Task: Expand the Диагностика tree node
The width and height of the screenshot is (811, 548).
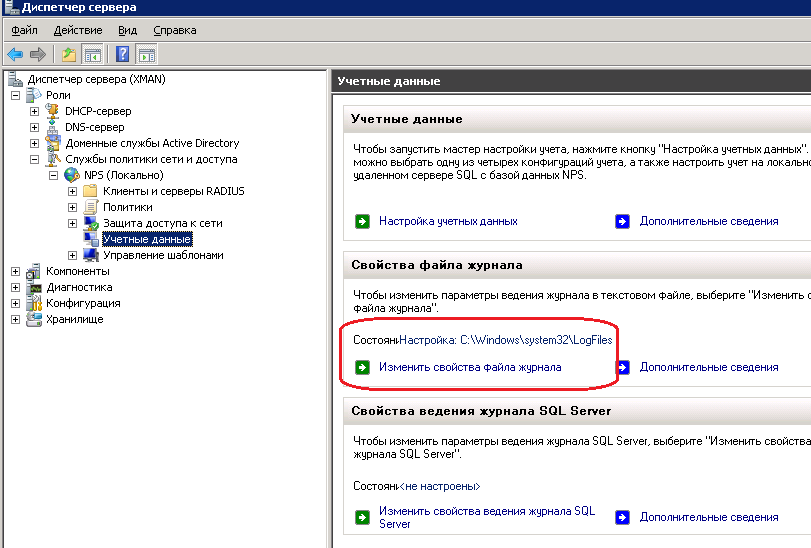Action: (15, 287)
